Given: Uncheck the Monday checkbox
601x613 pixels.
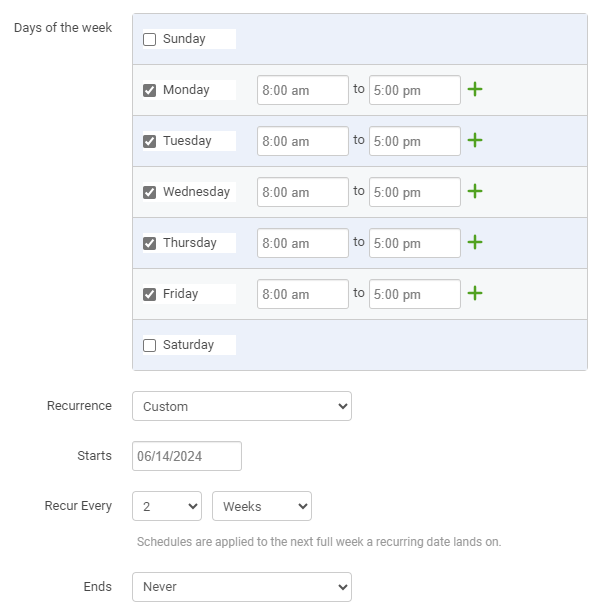Looking at the screenshot, I should tap(149, 90).
